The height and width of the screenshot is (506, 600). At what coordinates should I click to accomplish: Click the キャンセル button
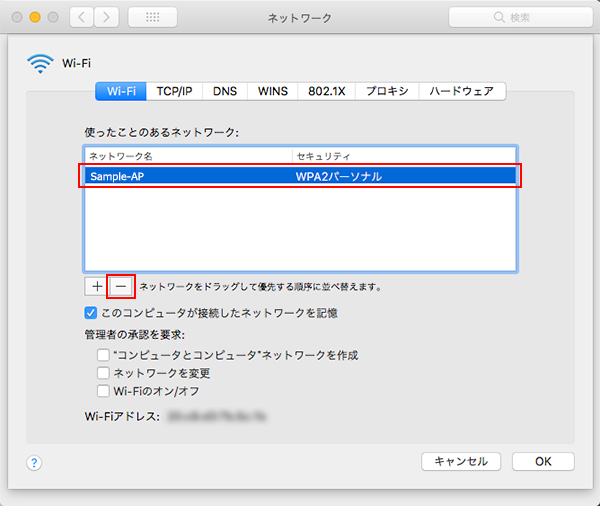(461, 461)
